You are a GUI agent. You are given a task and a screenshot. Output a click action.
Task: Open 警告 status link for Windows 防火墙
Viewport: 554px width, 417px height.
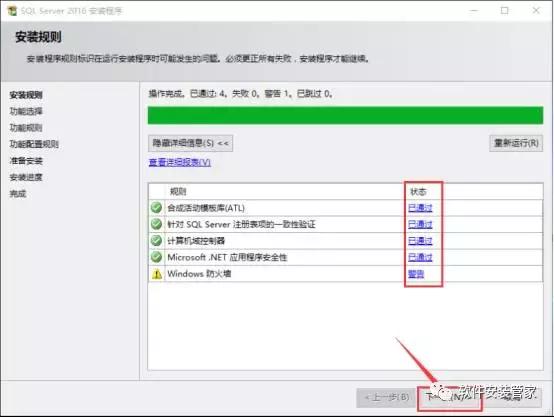(x=416, y=274)
